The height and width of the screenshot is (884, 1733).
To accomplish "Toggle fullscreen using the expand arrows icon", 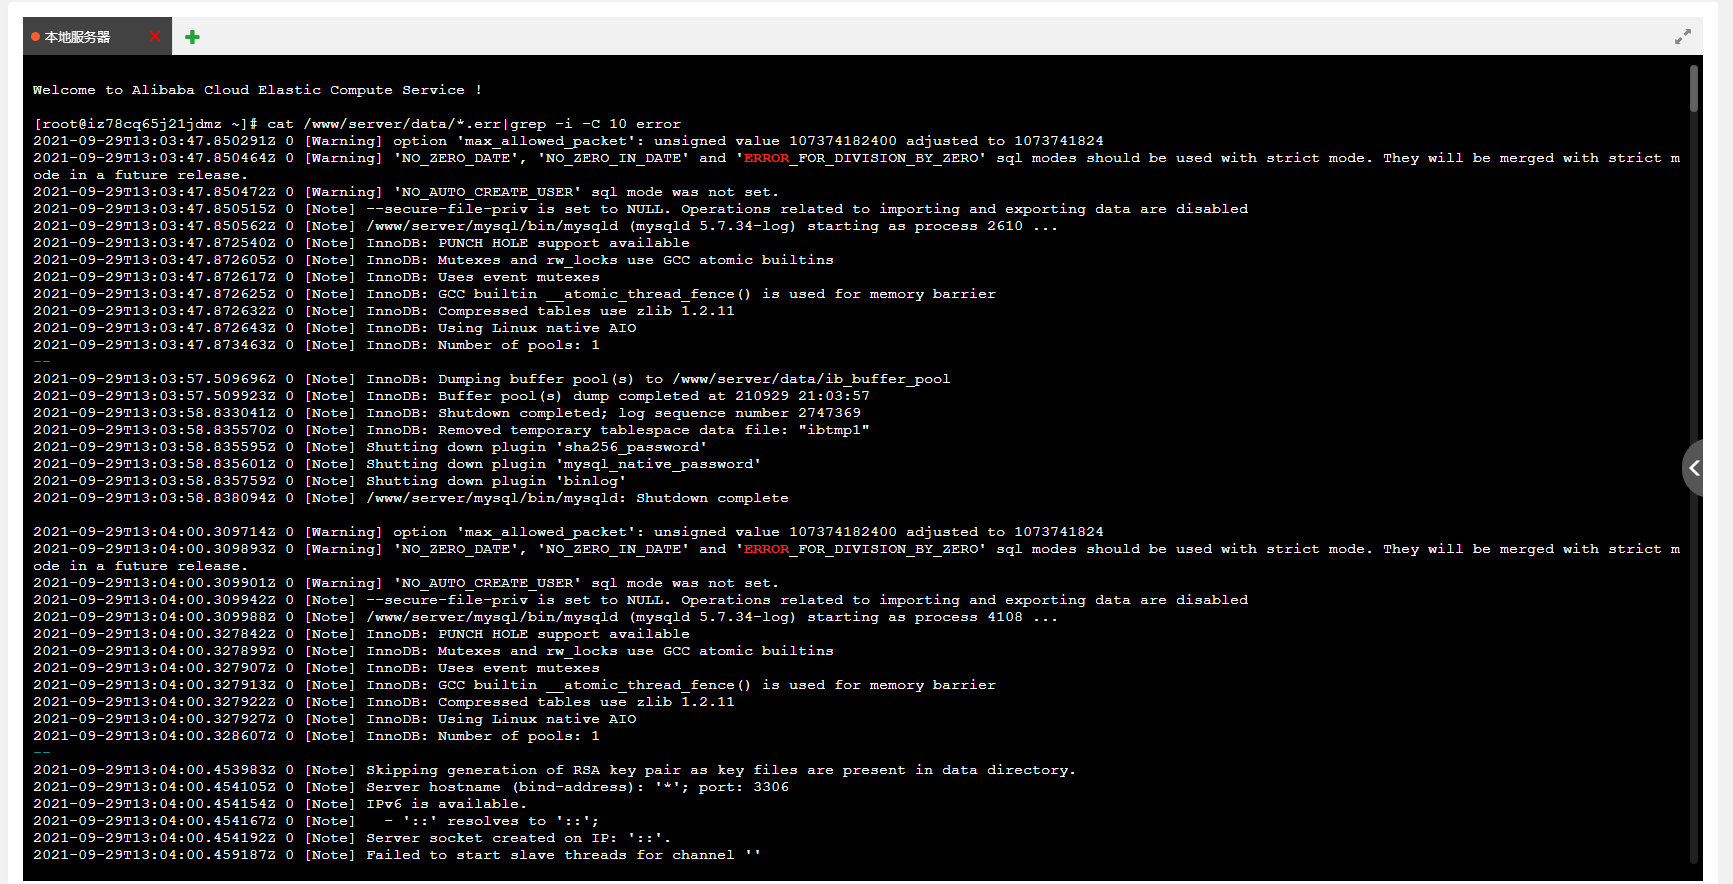I will pos(1683,36).
